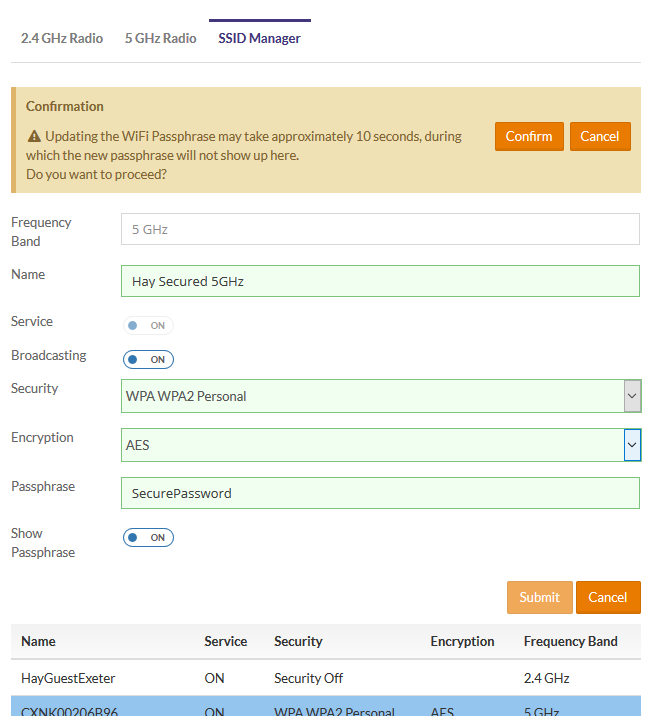Select the SSID Manager tab
The height and width of the screenshot is (716, 656).
click(259, 39)
